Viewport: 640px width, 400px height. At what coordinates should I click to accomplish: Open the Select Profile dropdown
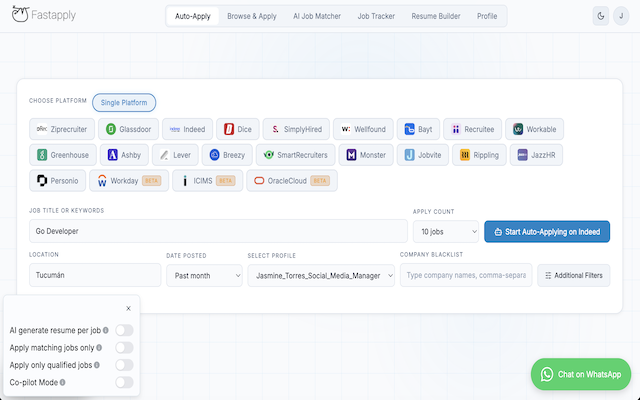click(321, 276)
